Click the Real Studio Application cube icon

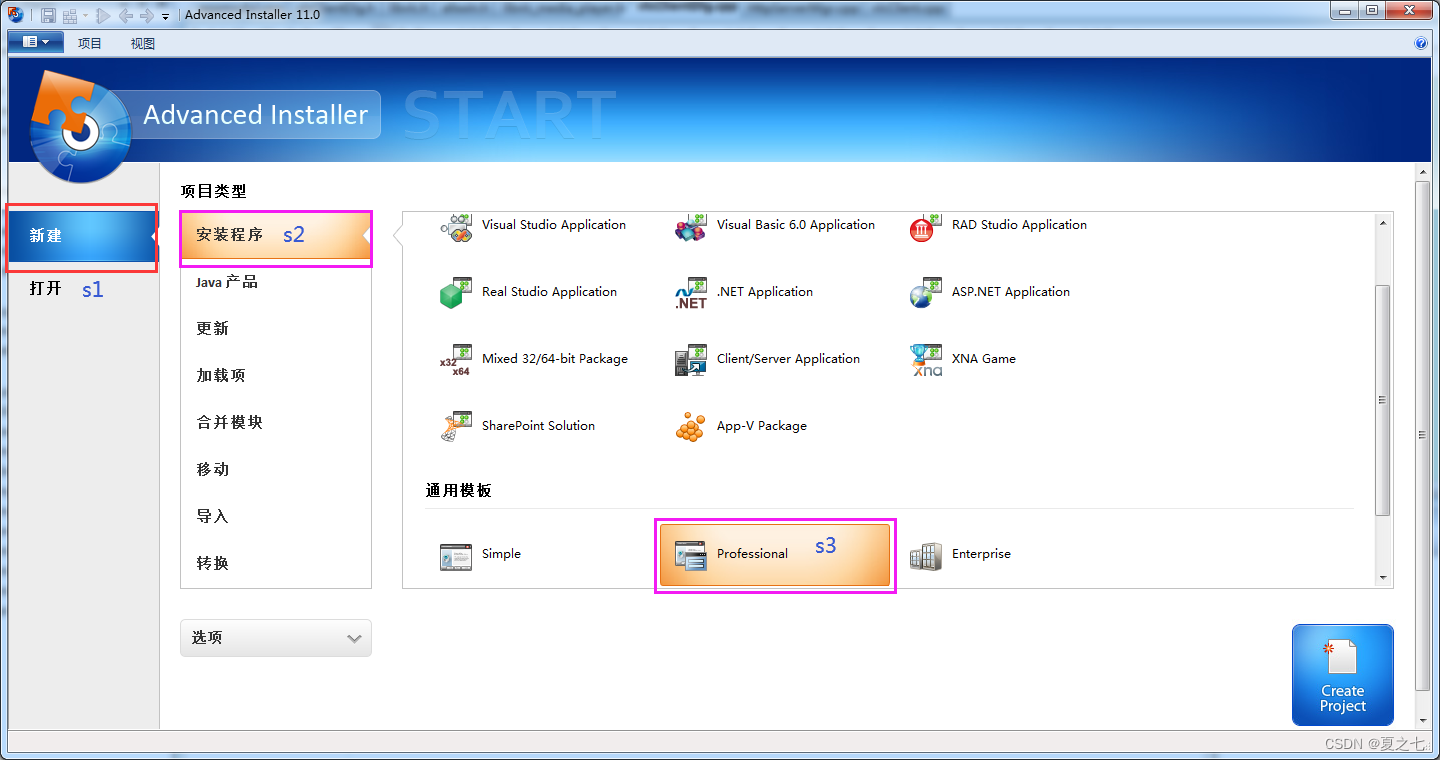pos(456,293)
